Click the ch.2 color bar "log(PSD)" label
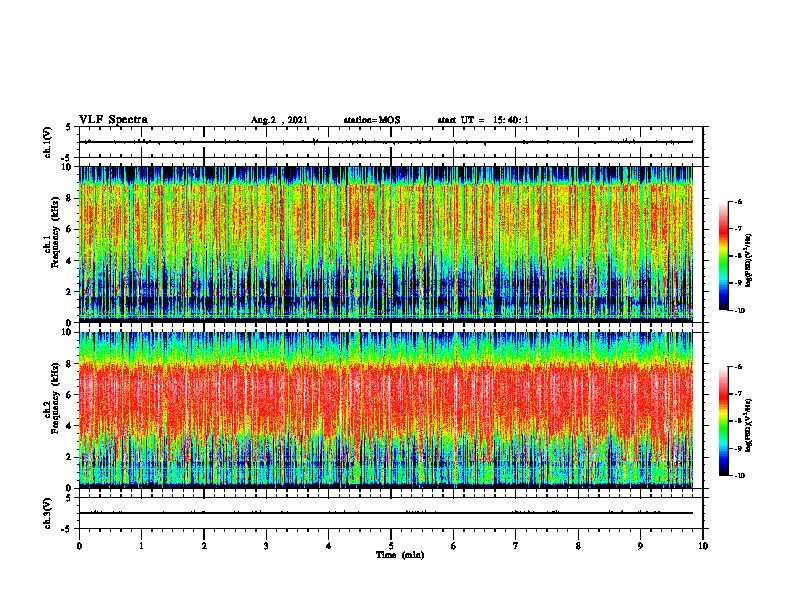The image size is (792, 612). (x=748, y=426)
